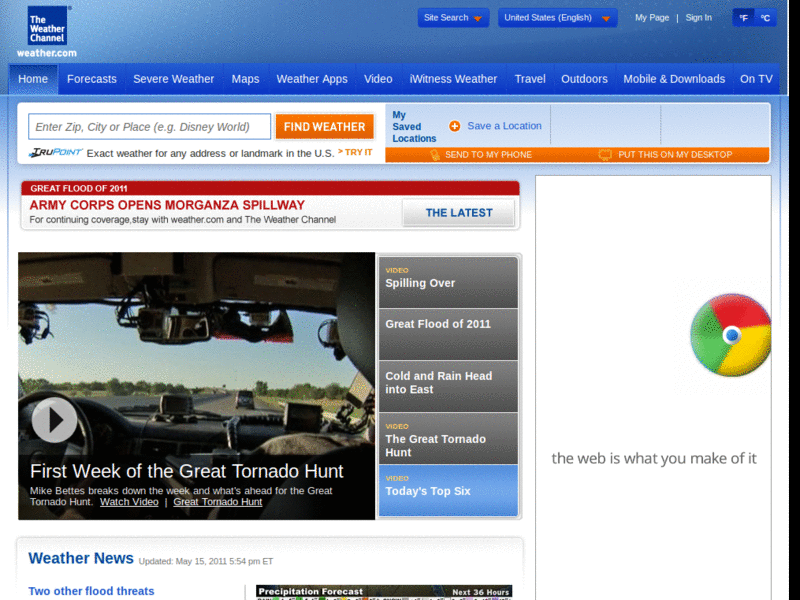The width and height of the screenshot is (800, 600).
Task: Click First Week of the Great Tornado Hunt title
Action: click(187, 471)
